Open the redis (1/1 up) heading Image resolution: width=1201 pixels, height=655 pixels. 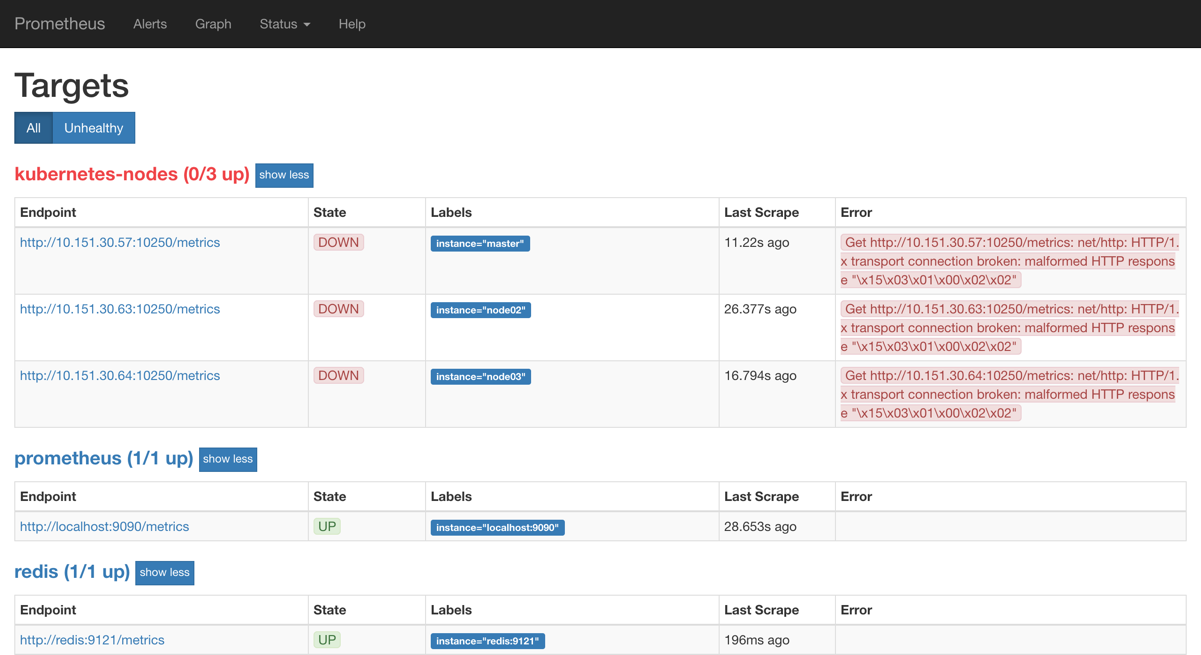(72, 572)
